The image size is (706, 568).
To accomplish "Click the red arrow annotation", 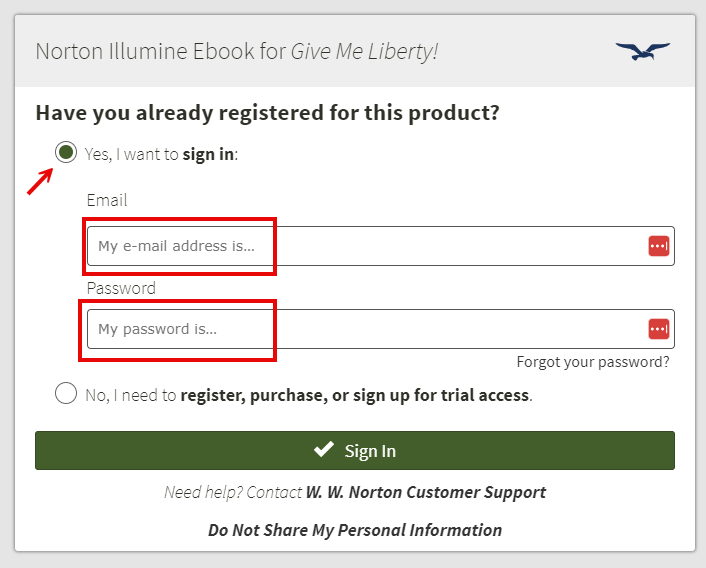I will click(x=40, y=181).
